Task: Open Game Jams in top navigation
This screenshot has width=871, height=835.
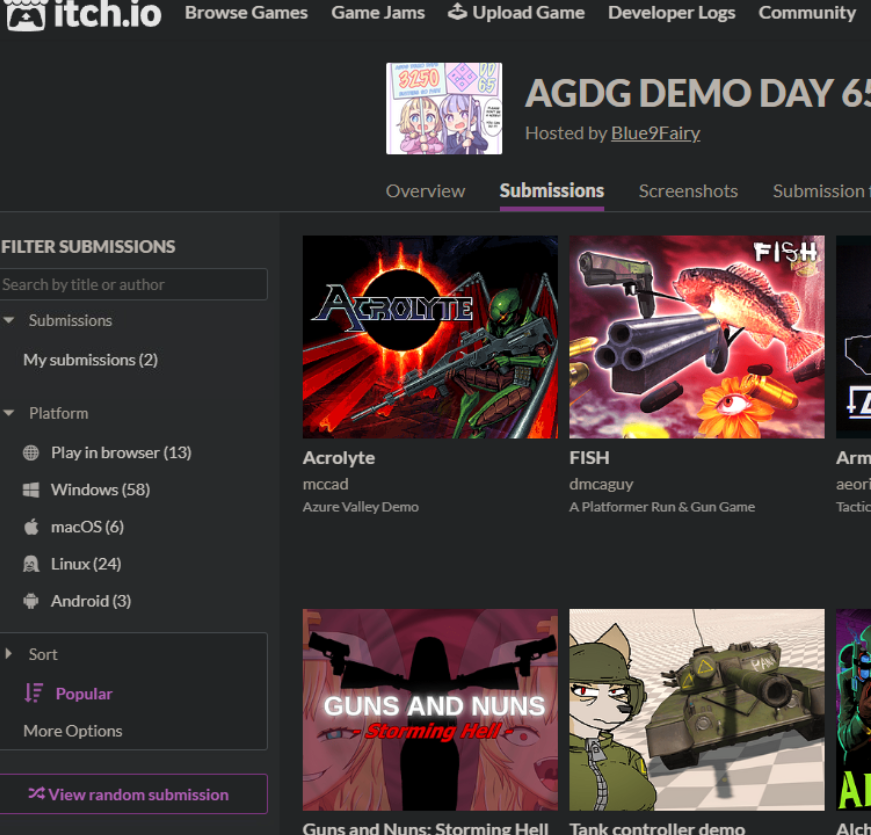Action: point(378,12)
